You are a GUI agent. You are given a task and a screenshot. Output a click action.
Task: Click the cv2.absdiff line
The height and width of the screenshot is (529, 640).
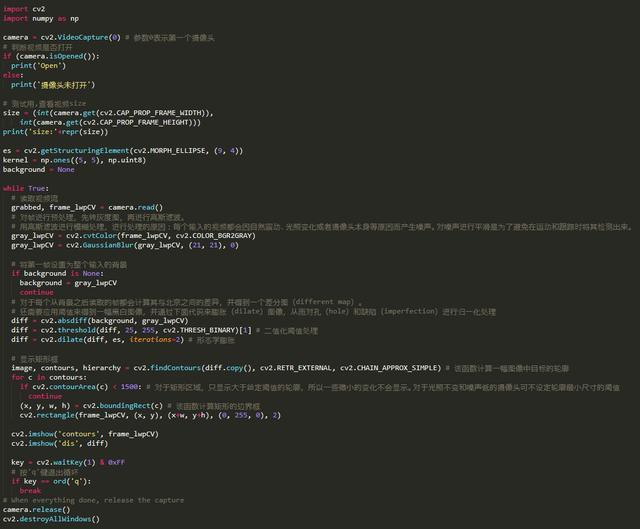(x=100, y=320)
